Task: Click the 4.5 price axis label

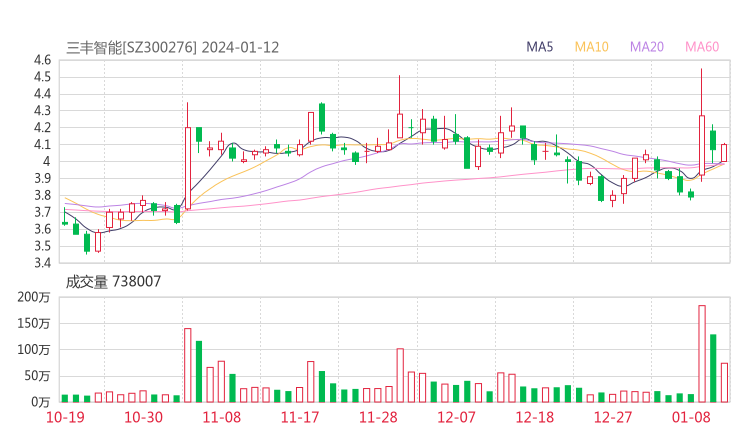Action: coord(42,77)
